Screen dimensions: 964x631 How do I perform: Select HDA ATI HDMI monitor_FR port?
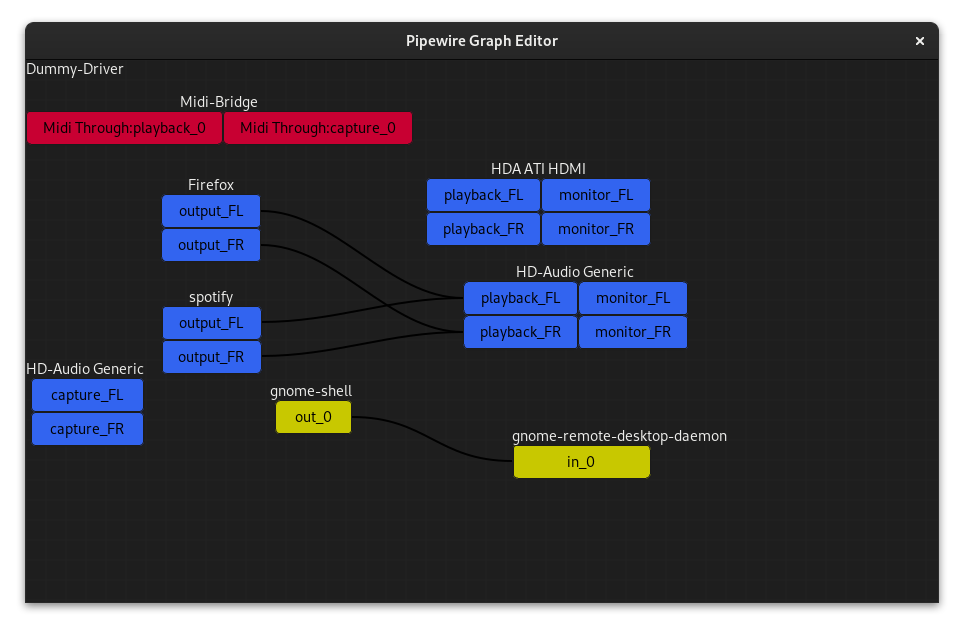tap(596, 229)
